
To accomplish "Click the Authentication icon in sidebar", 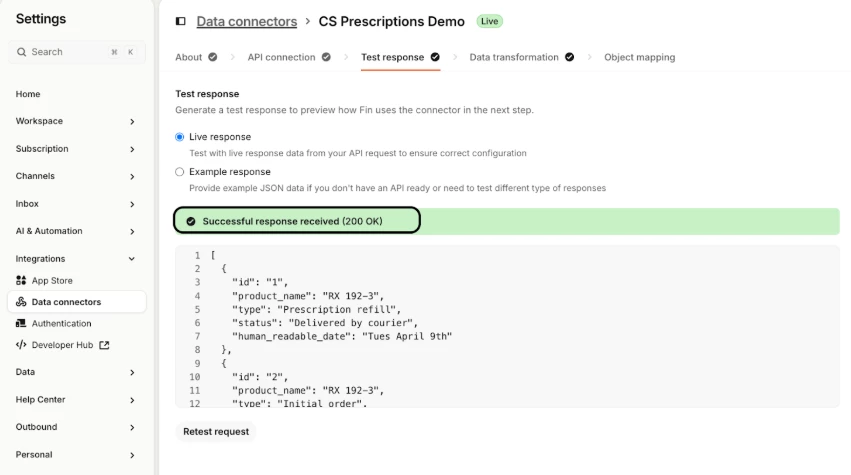I will point(22,324).
